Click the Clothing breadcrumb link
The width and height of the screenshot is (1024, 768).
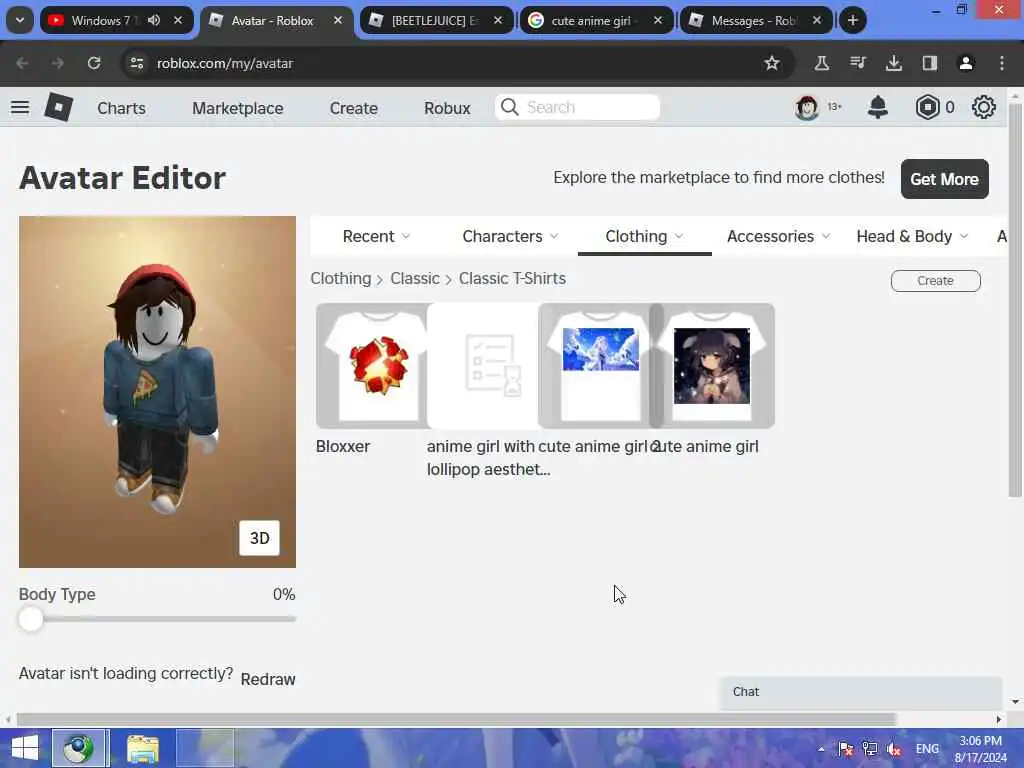pyautogui.click(x=340, y=278)
